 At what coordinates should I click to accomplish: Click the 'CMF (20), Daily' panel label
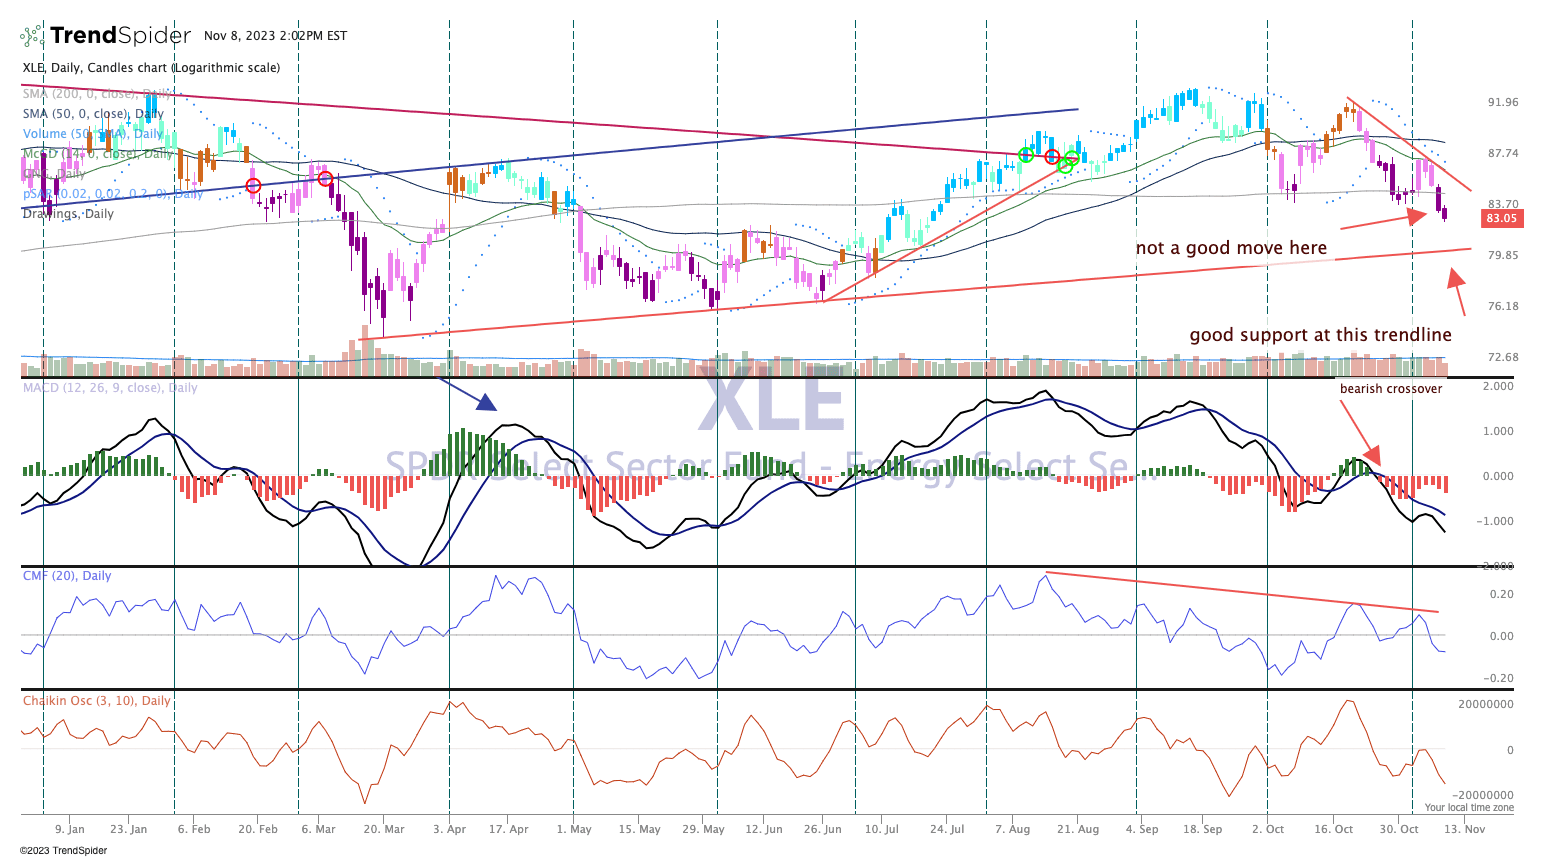click(x=67, y=576)
